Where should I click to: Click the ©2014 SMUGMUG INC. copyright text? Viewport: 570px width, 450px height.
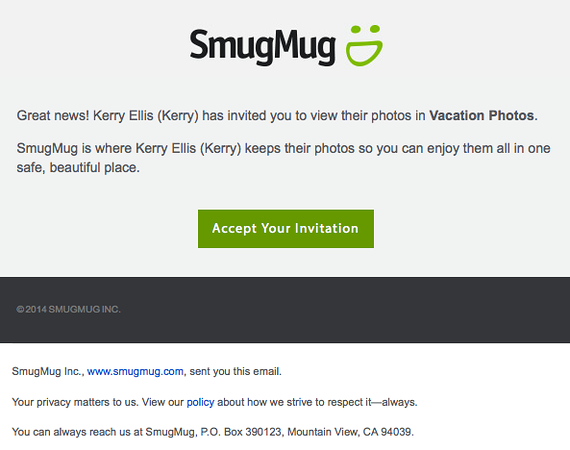pyautogui.click(x=68, y=309)
